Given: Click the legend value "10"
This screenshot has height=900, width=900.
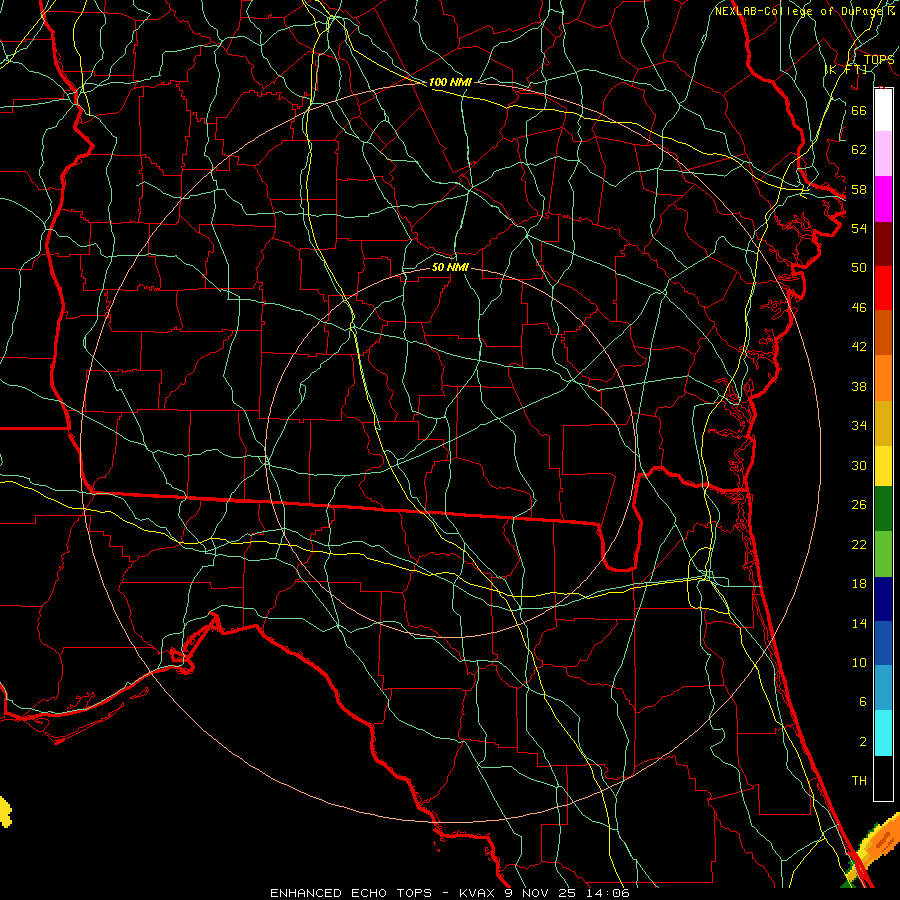Looking at the screenshot, I should pyautogui.click(x=859, y=663).
